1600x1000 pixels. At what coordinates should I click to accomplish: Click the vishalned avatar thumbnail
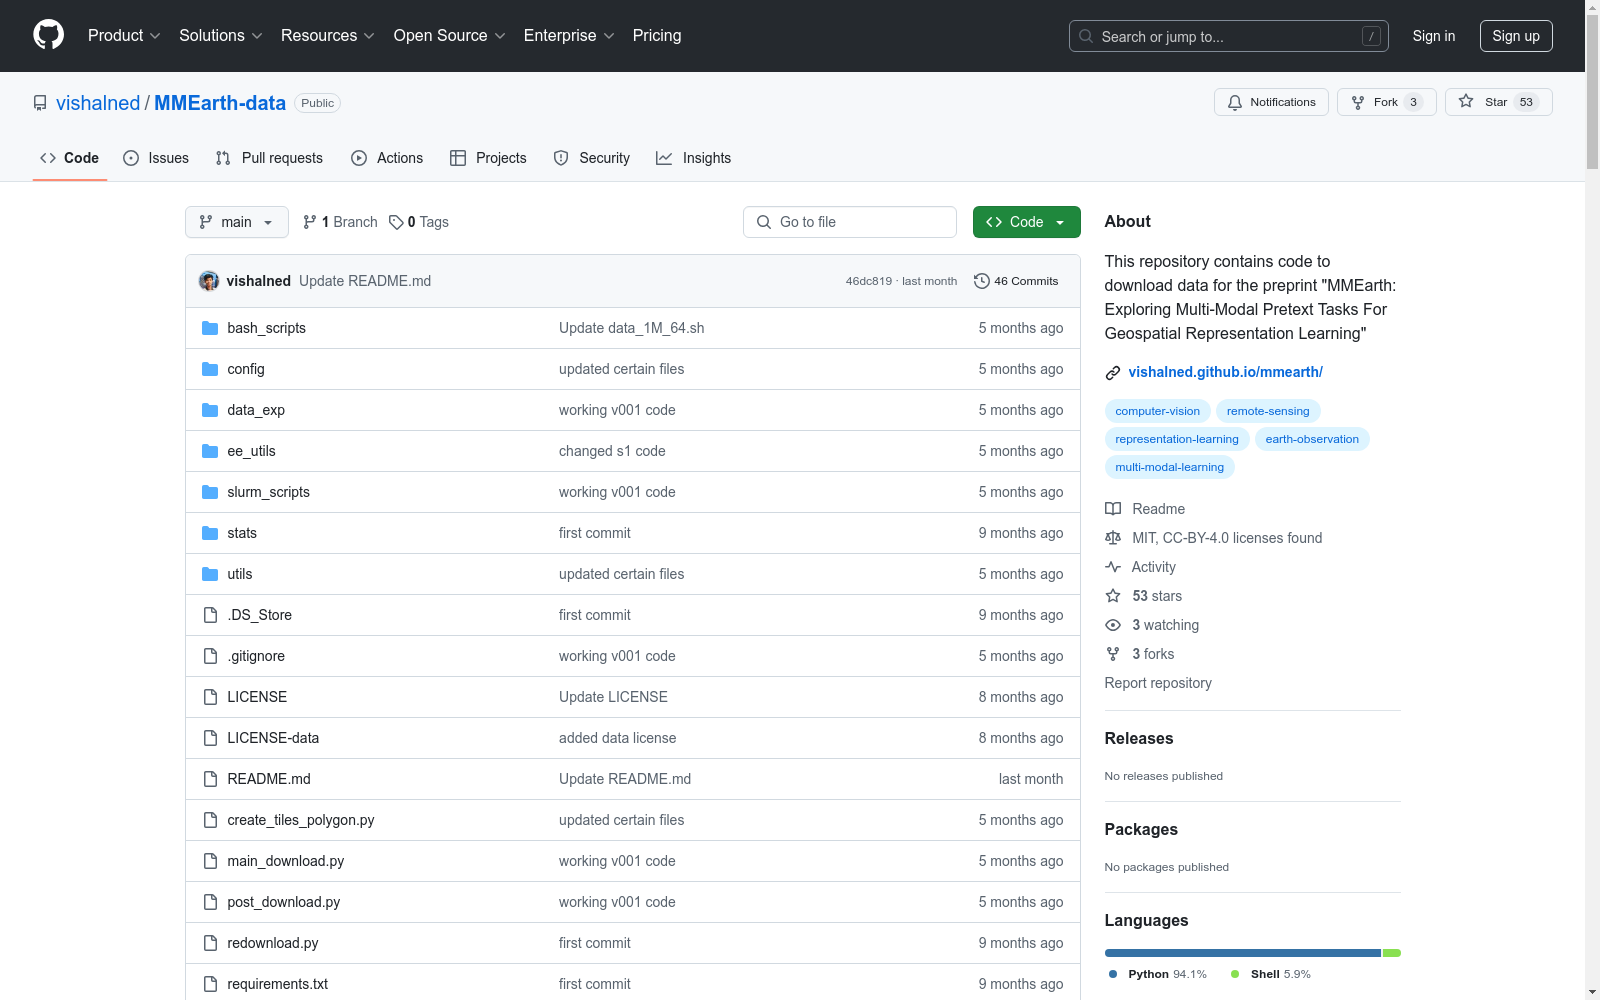click(x=209, y=281)
